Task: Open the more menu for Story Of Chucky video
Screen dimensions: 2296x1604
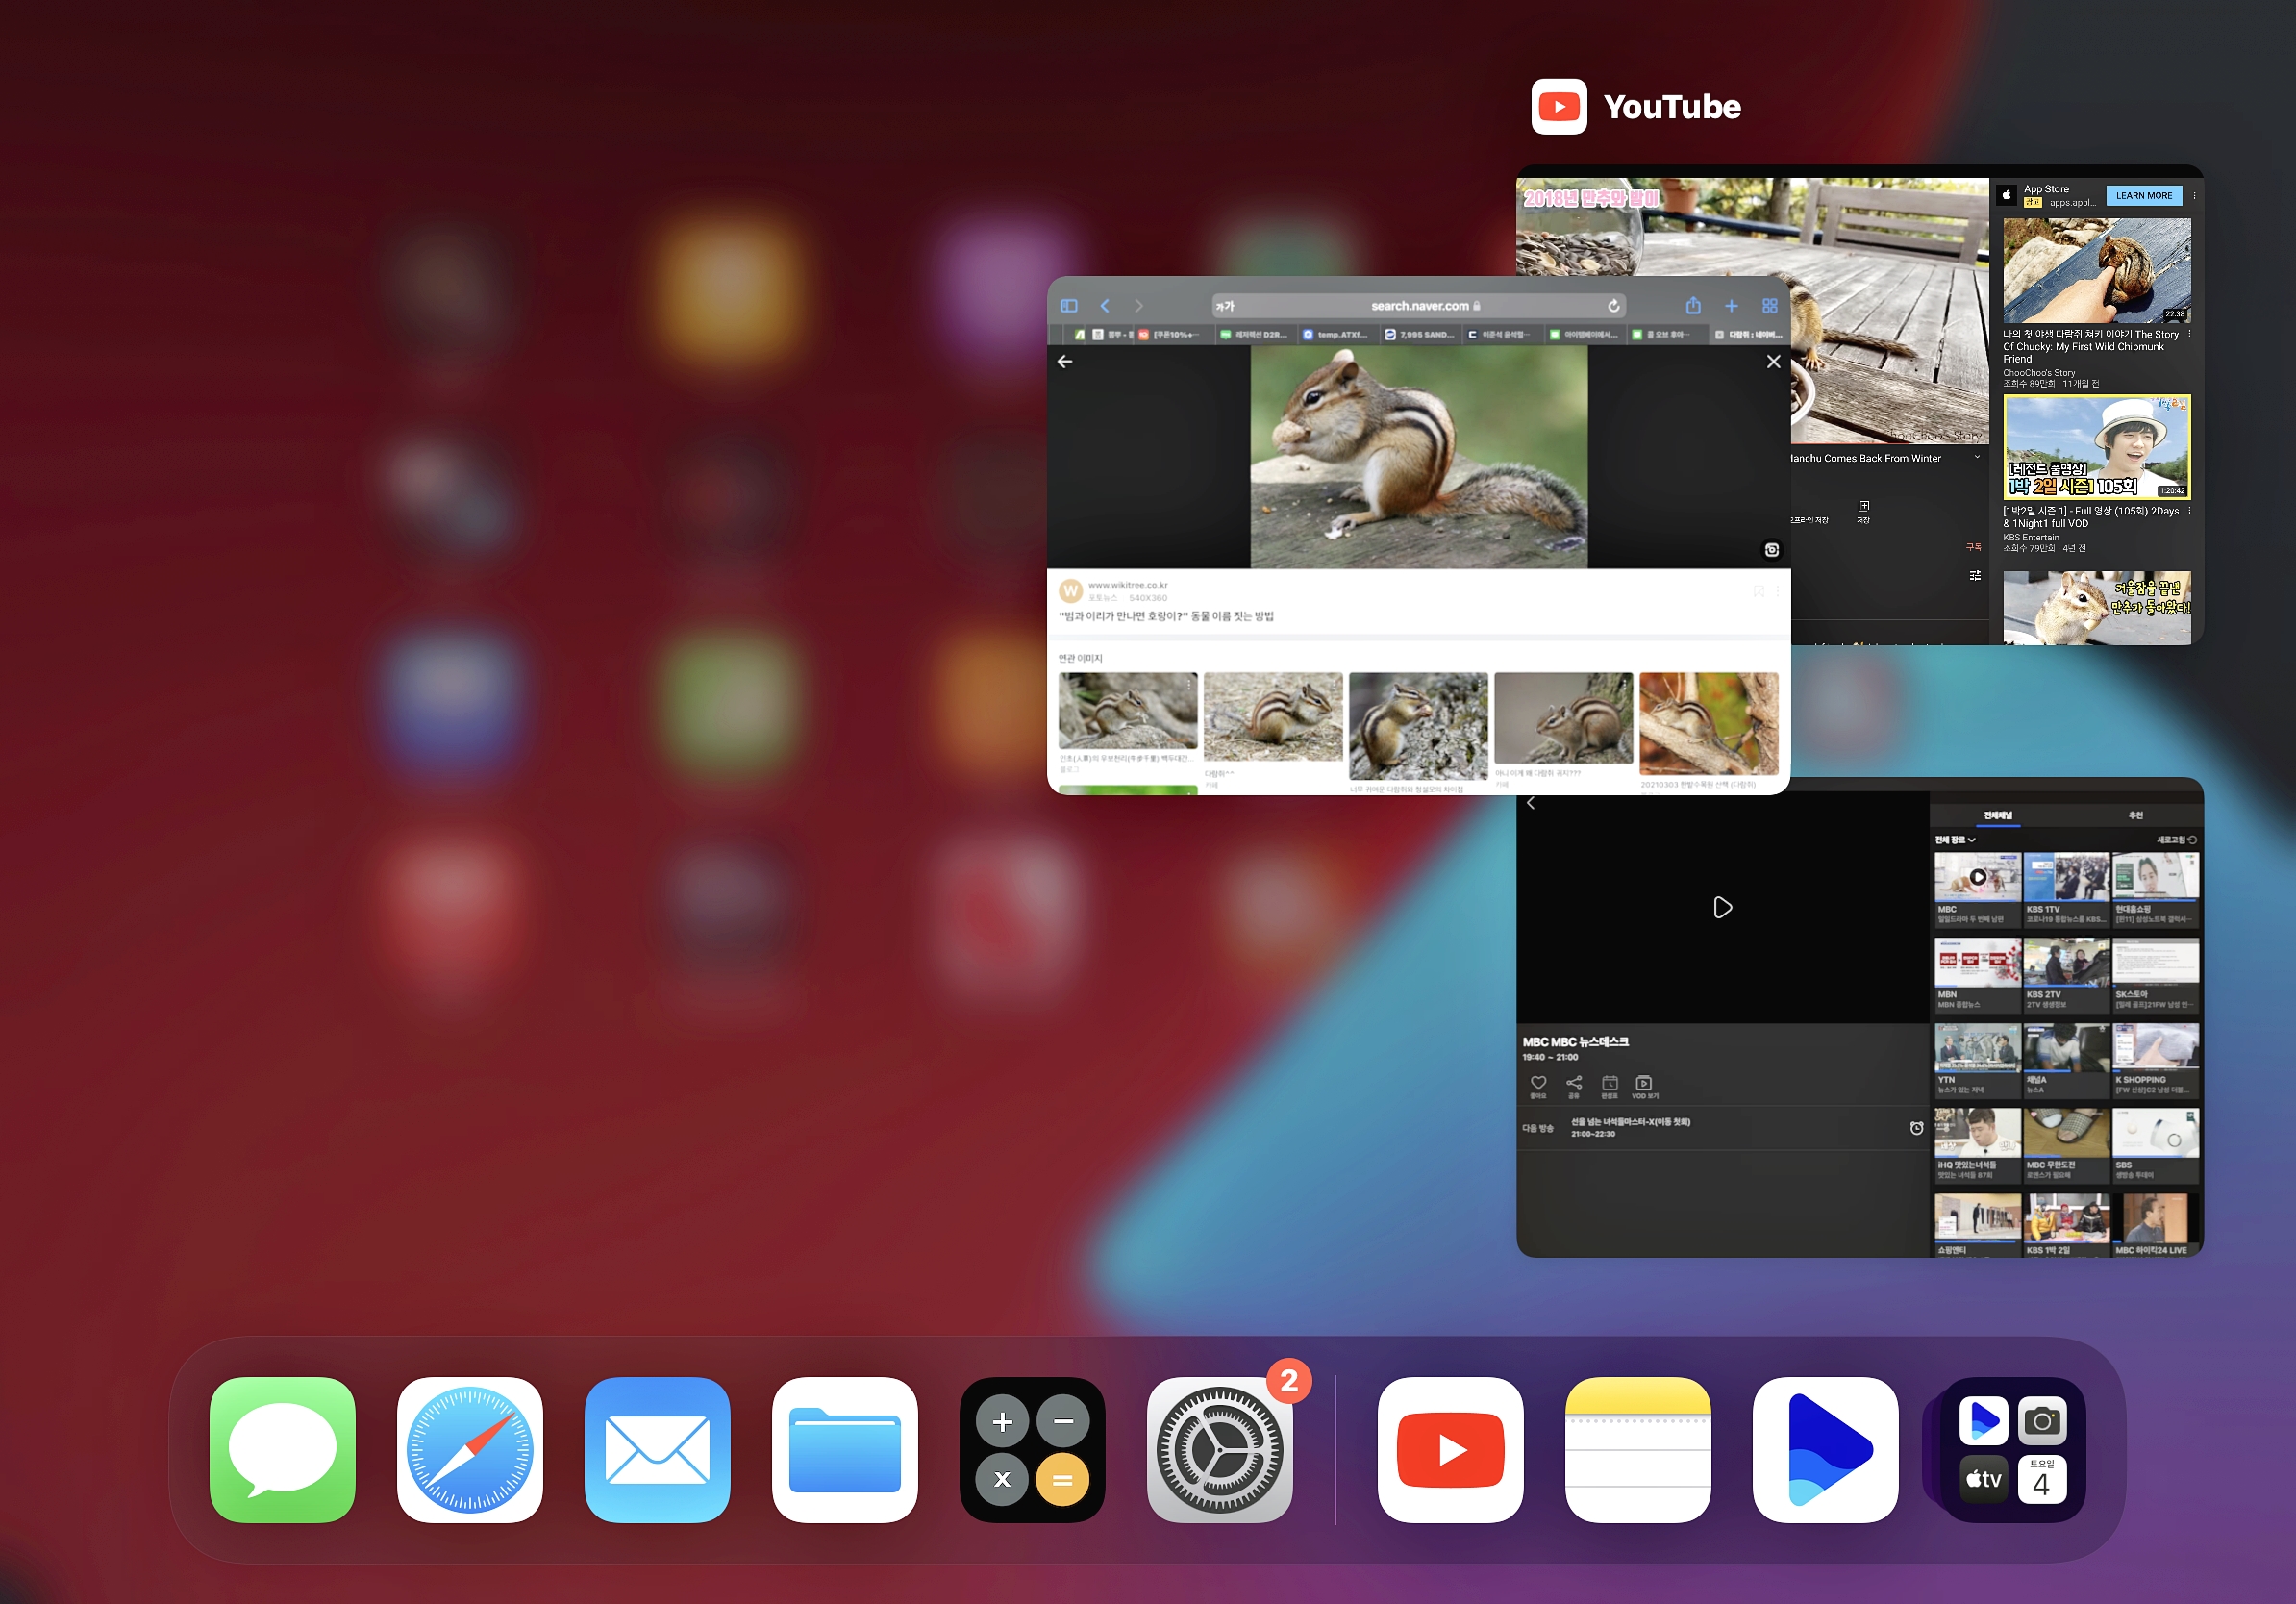Action: pyautogui.click(x=2189, y=335)
